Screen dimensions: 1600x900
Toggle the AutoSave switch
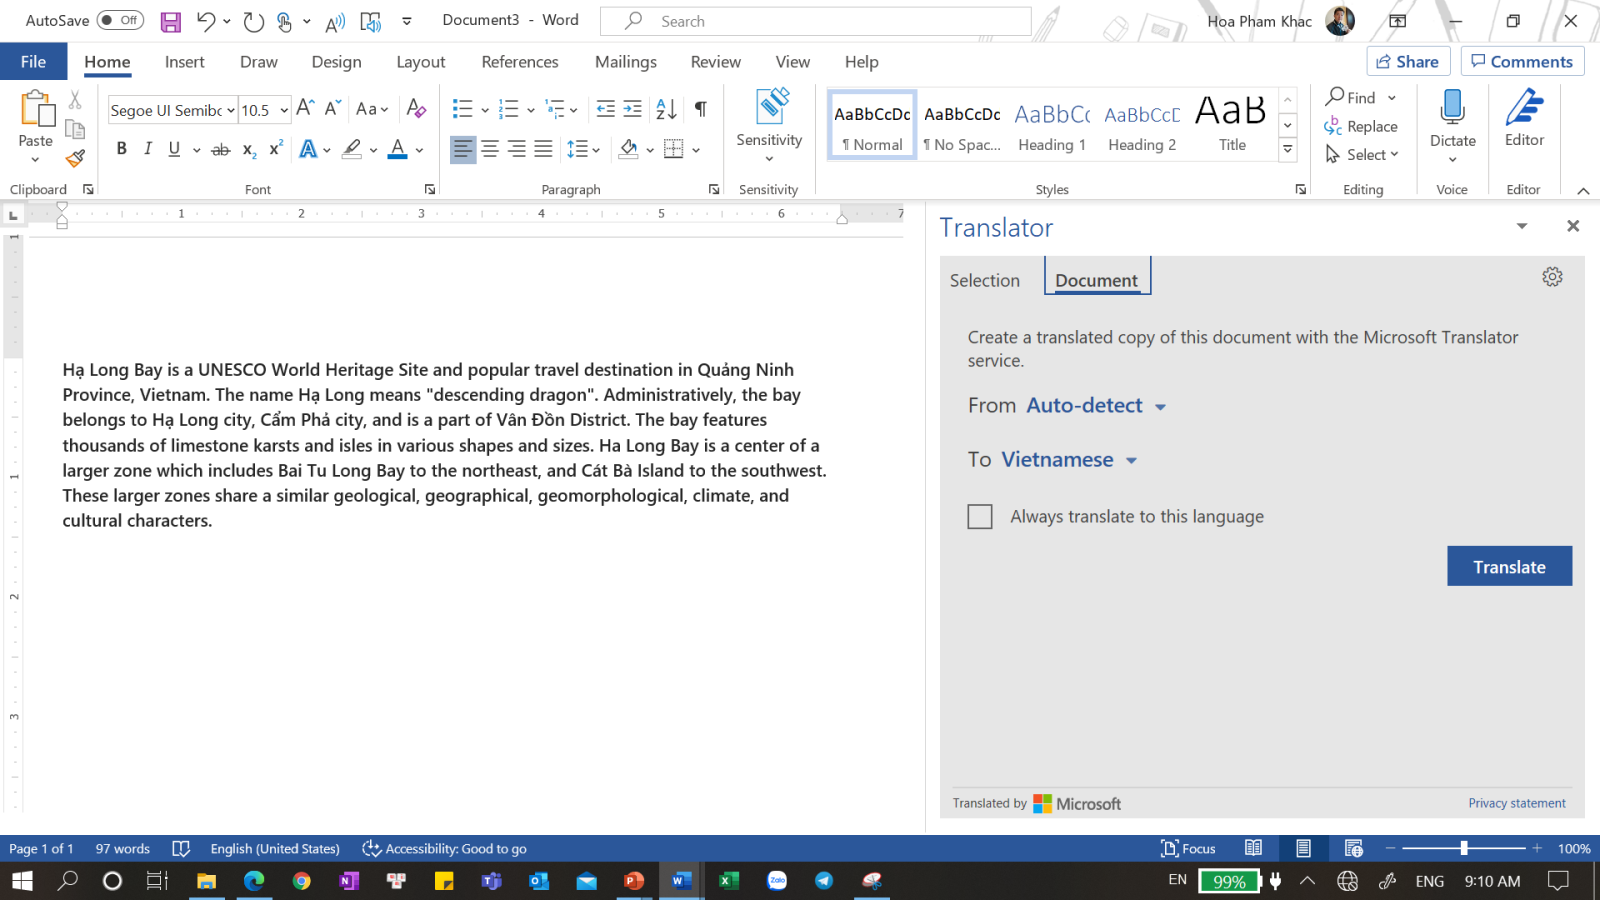[x=120, y=20]
